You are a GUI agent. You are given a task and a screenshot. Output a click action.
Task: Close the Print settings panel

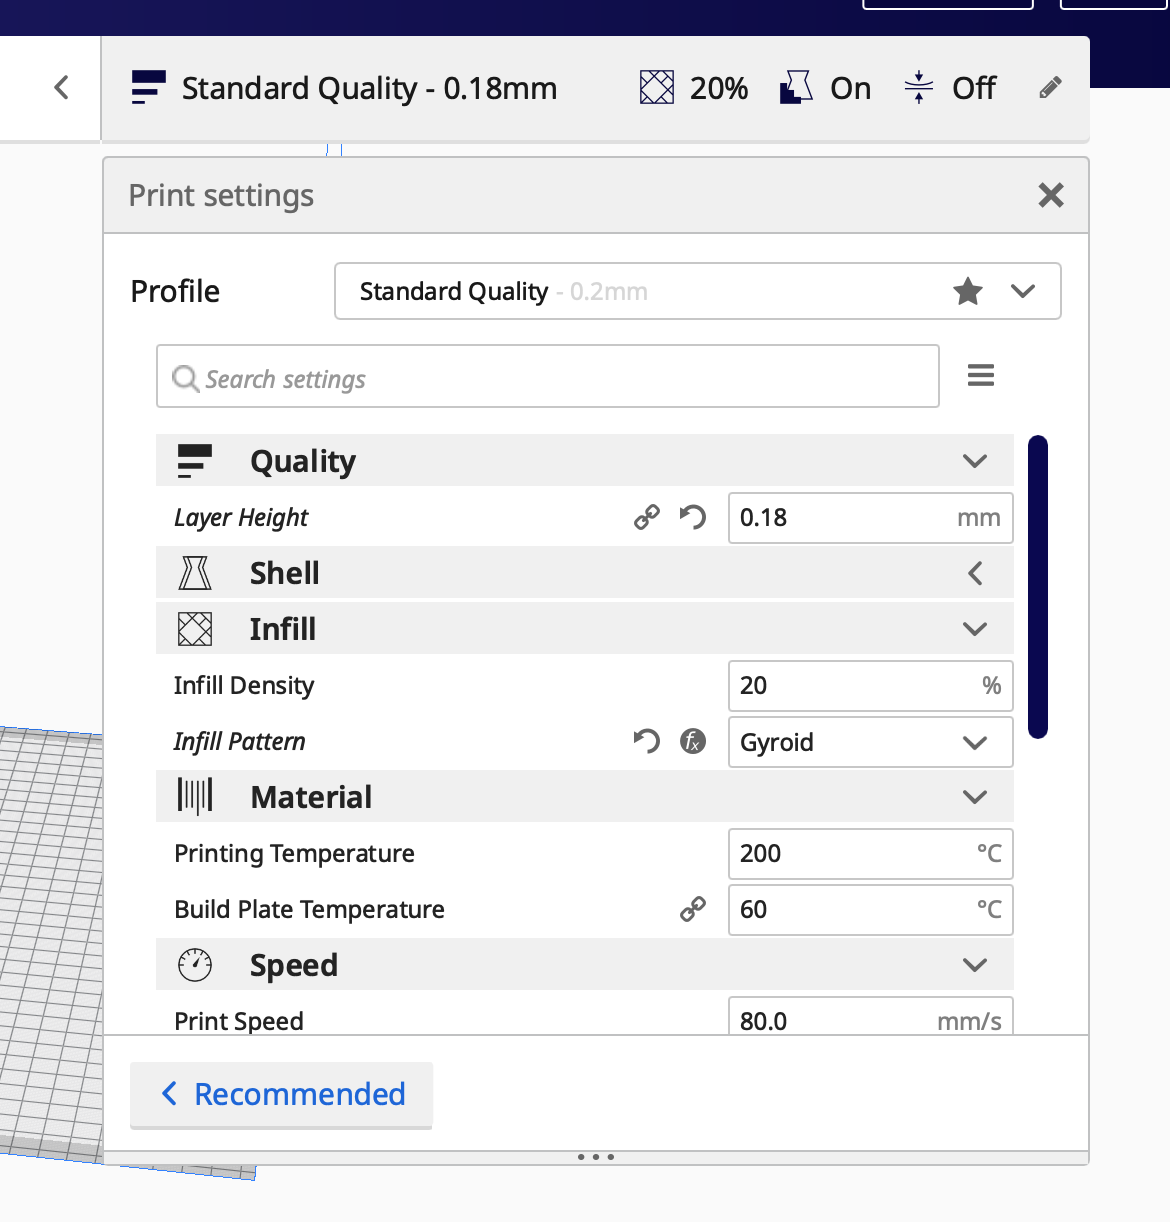click(1051, 195)
